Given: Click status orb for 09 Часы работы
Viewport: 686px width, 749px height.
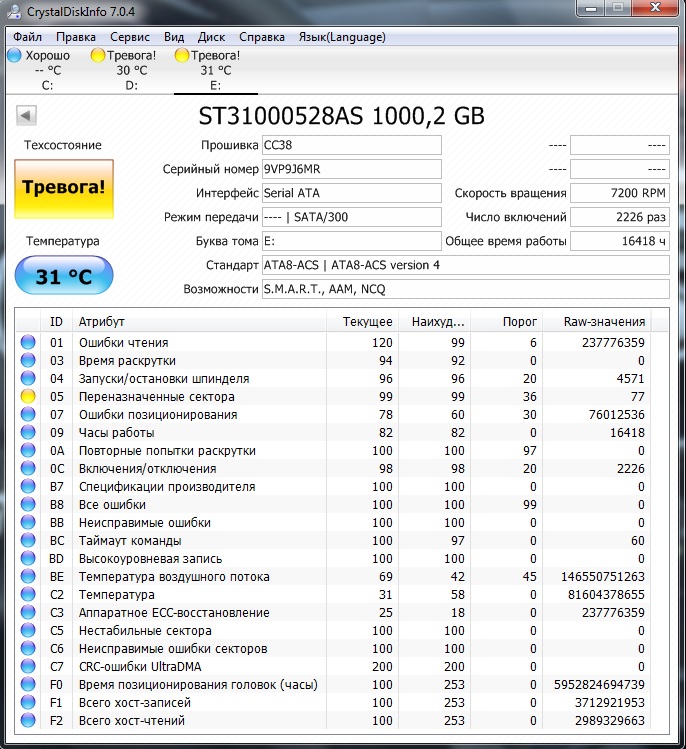Looking at the screenshot, I should [x=28, y=432].
